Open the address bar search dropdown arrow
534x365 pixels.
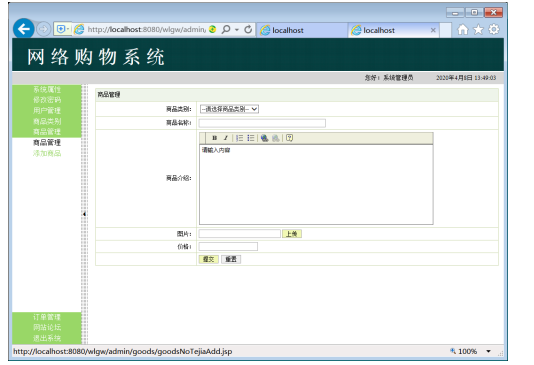pyautogui.click(x=237, y=30)
